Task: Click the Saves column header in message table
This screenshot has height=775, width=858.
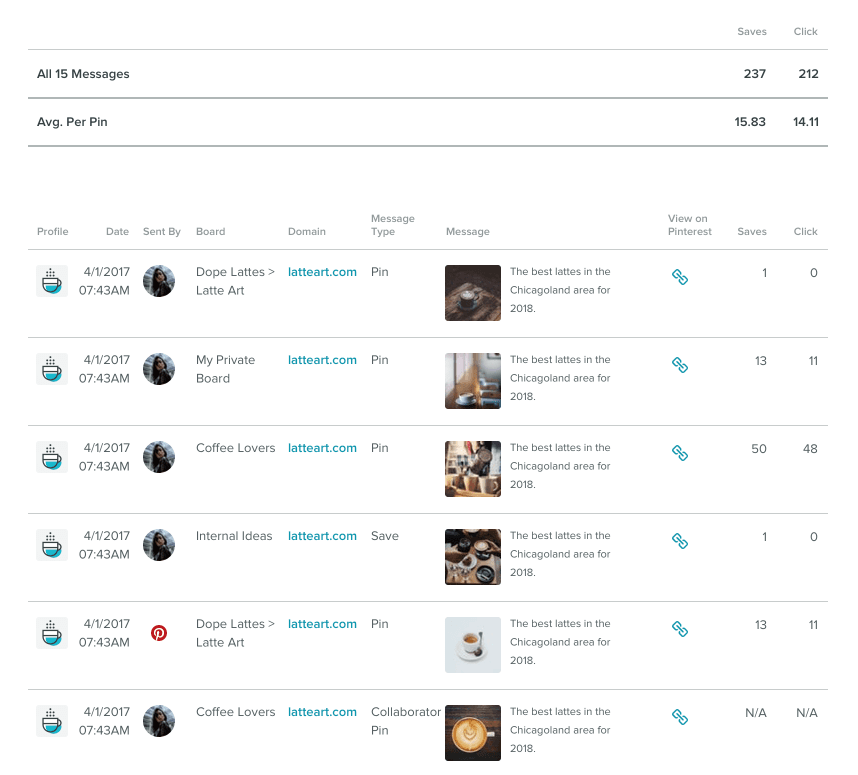Action: (x=751, y=232)
